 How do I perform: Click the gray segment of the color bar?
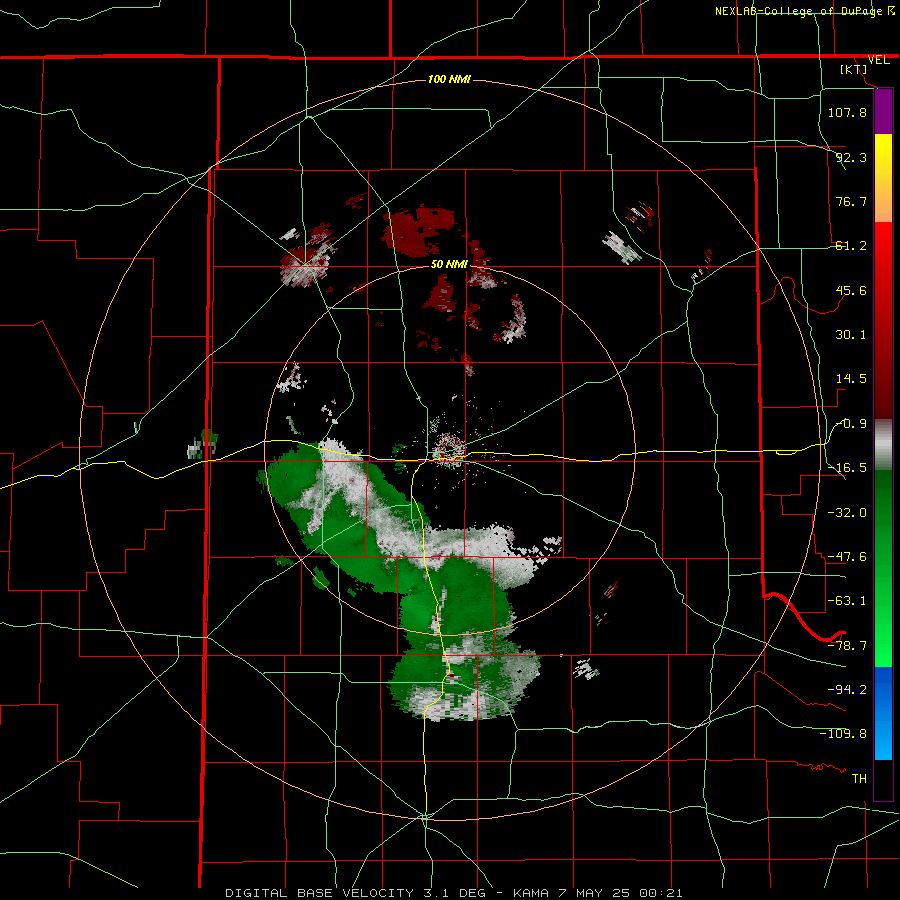pos(883,445)
